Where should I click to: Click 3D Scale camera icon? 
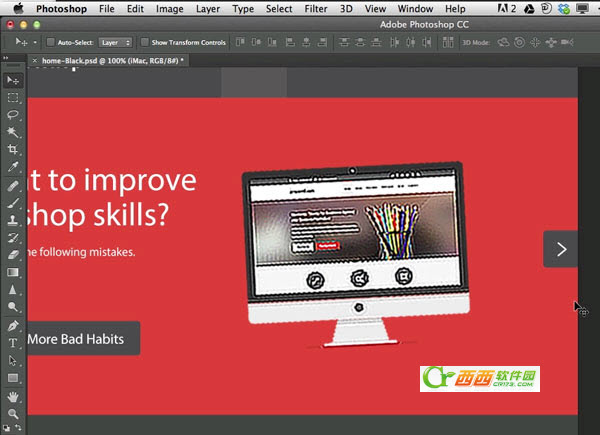coord(567,42)
